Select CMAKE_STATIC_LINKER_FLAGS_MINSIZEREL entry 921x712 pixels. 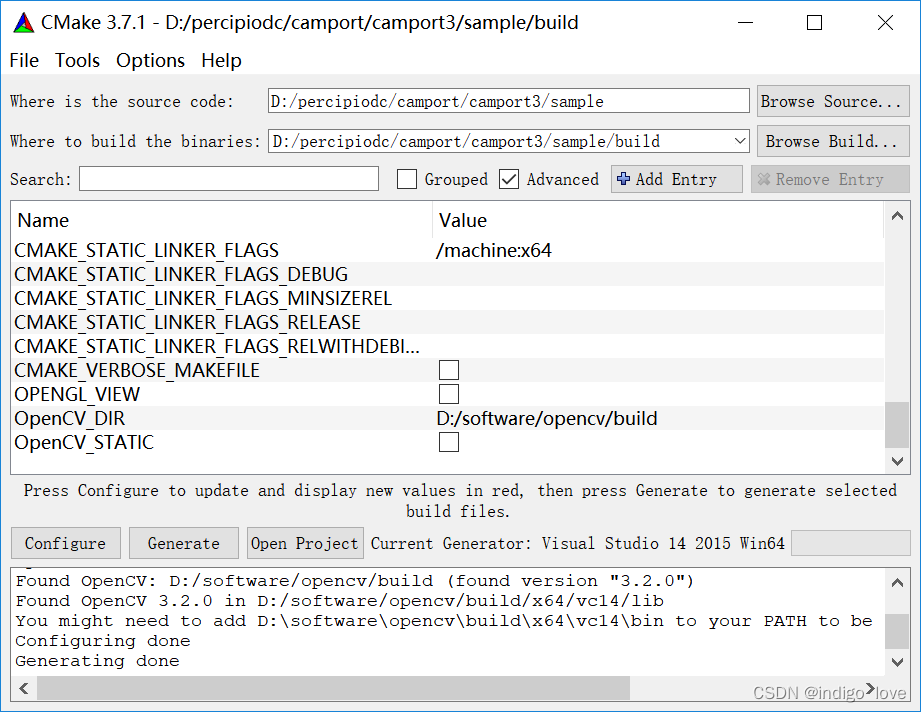click(203, 298)
